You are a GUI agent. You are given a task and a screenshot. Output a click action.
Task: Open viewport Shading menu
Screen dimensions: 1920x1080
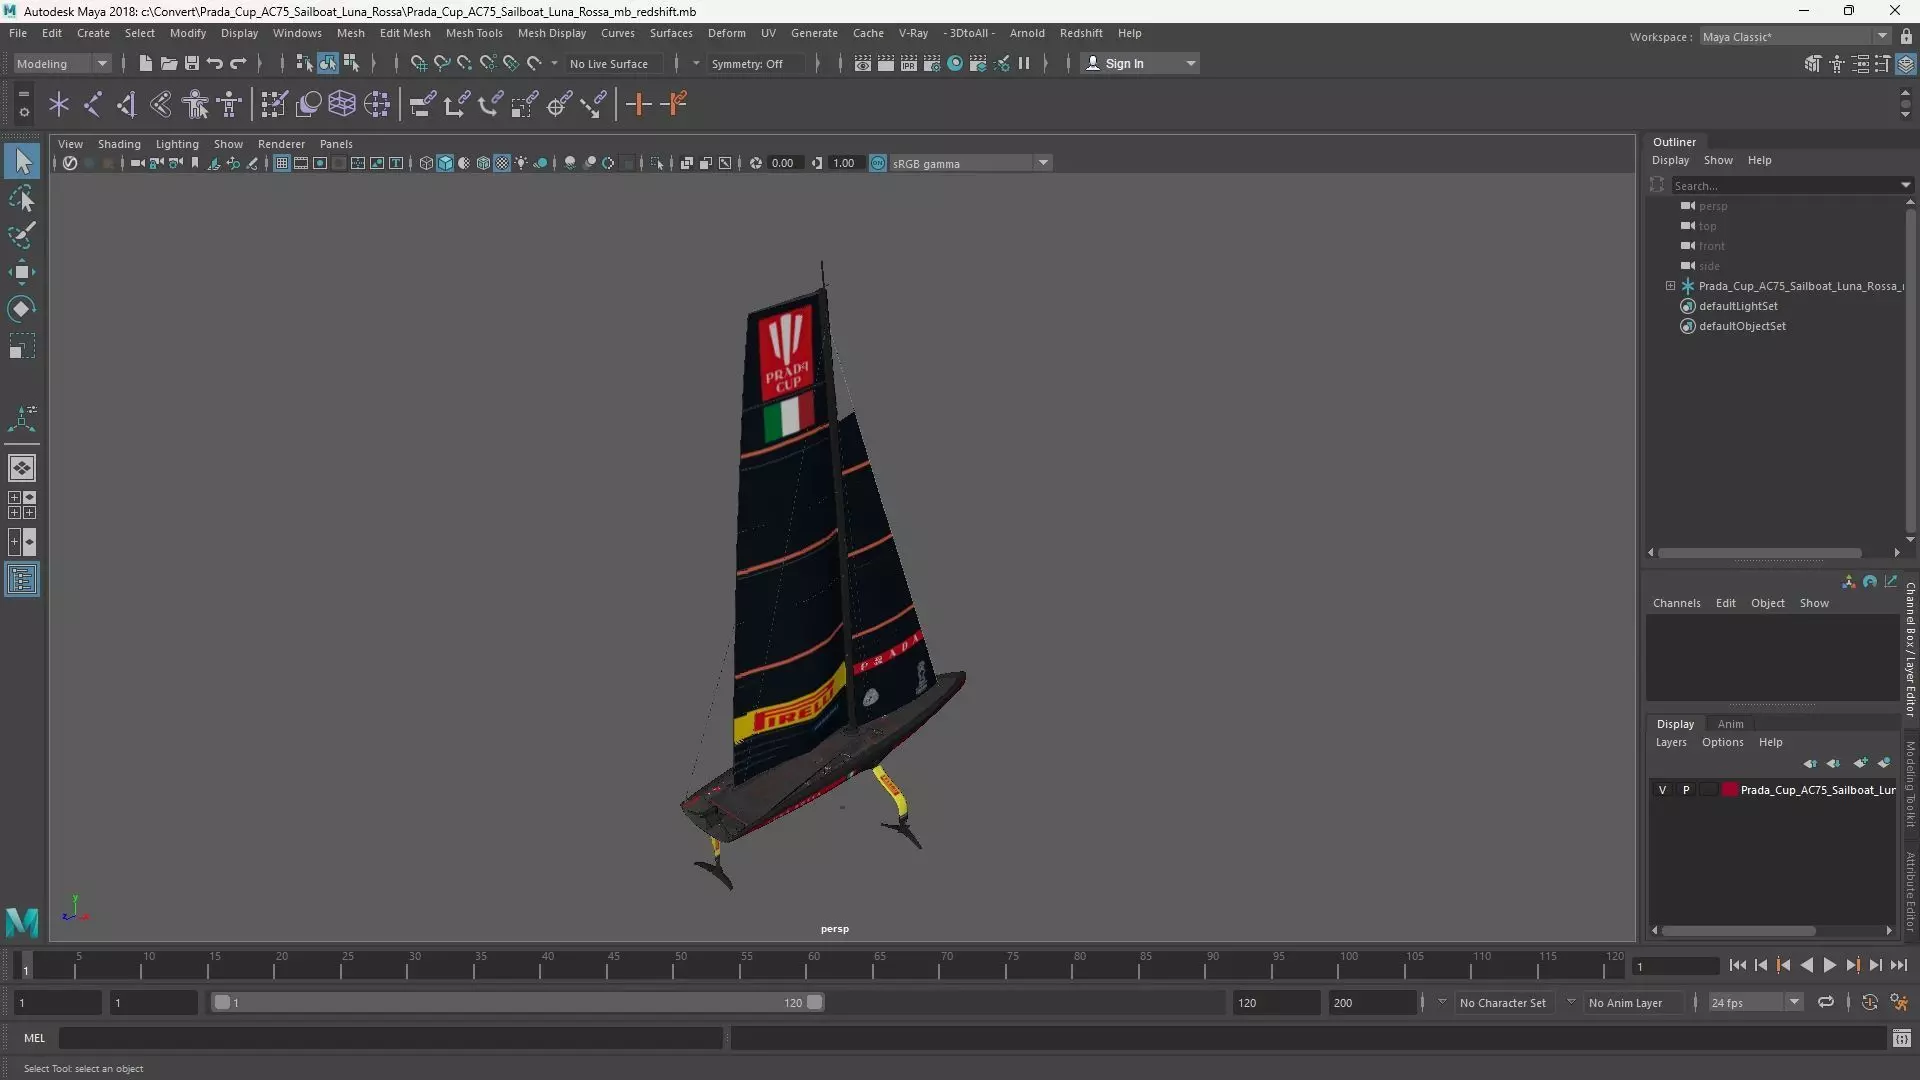(x=119, y=144)
